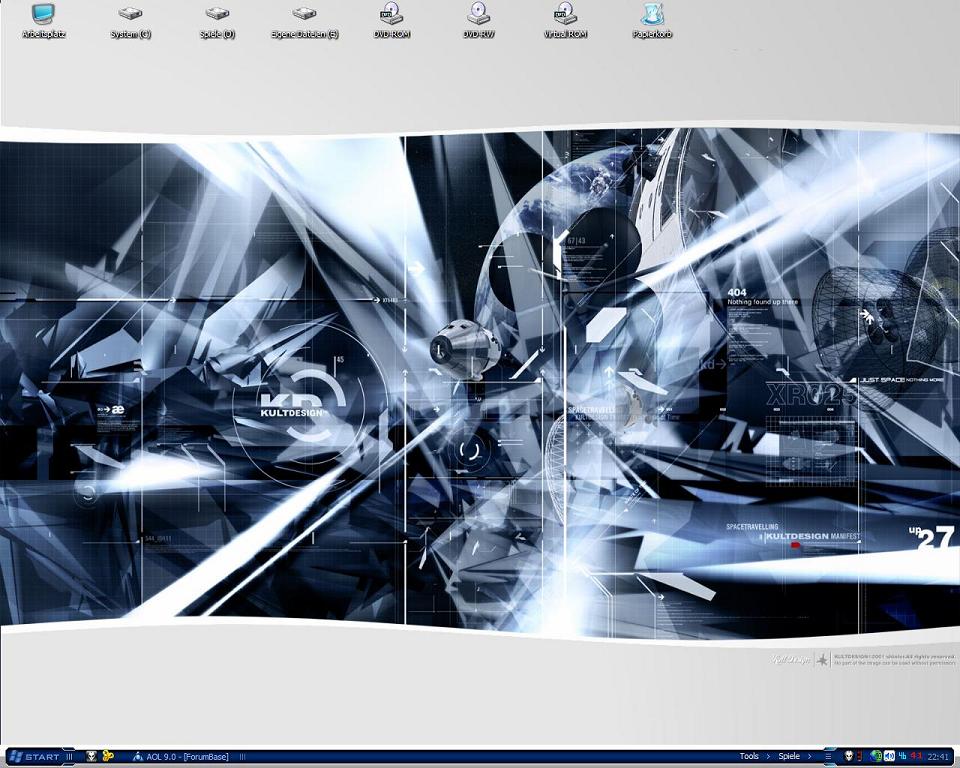Click the skull quick launch icon
The image size is (960, 768).
(x=91, y=757)
